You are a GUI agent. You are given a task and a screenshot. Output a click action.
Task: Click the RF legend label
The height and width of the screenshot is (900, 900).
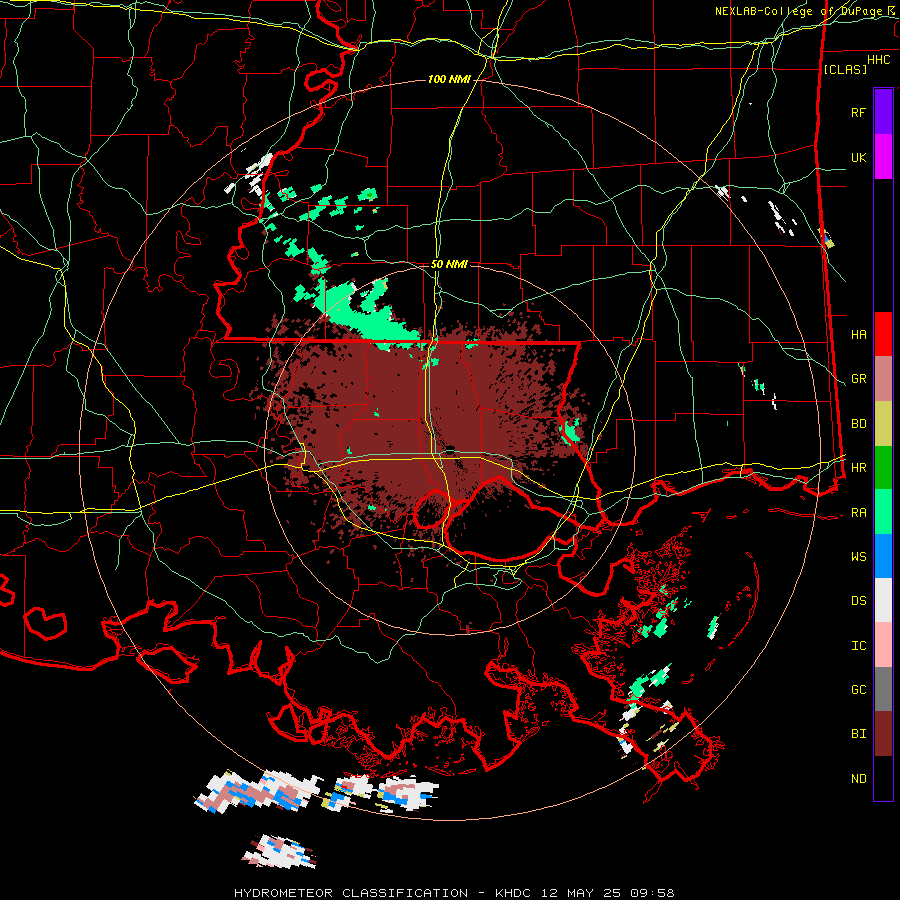(x=858, y=112)
